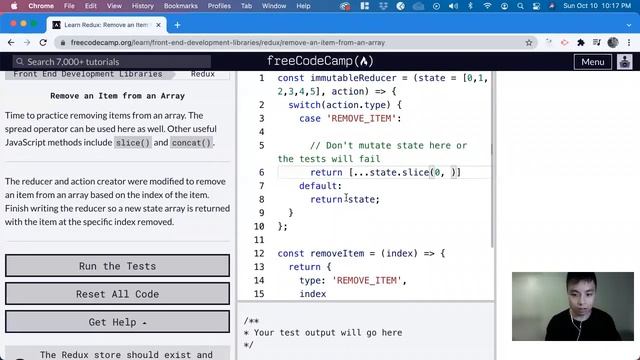640x360 pixels.
Task: Click the 'Remove an Item from an Array' heading
Action: tap(118, 96)
